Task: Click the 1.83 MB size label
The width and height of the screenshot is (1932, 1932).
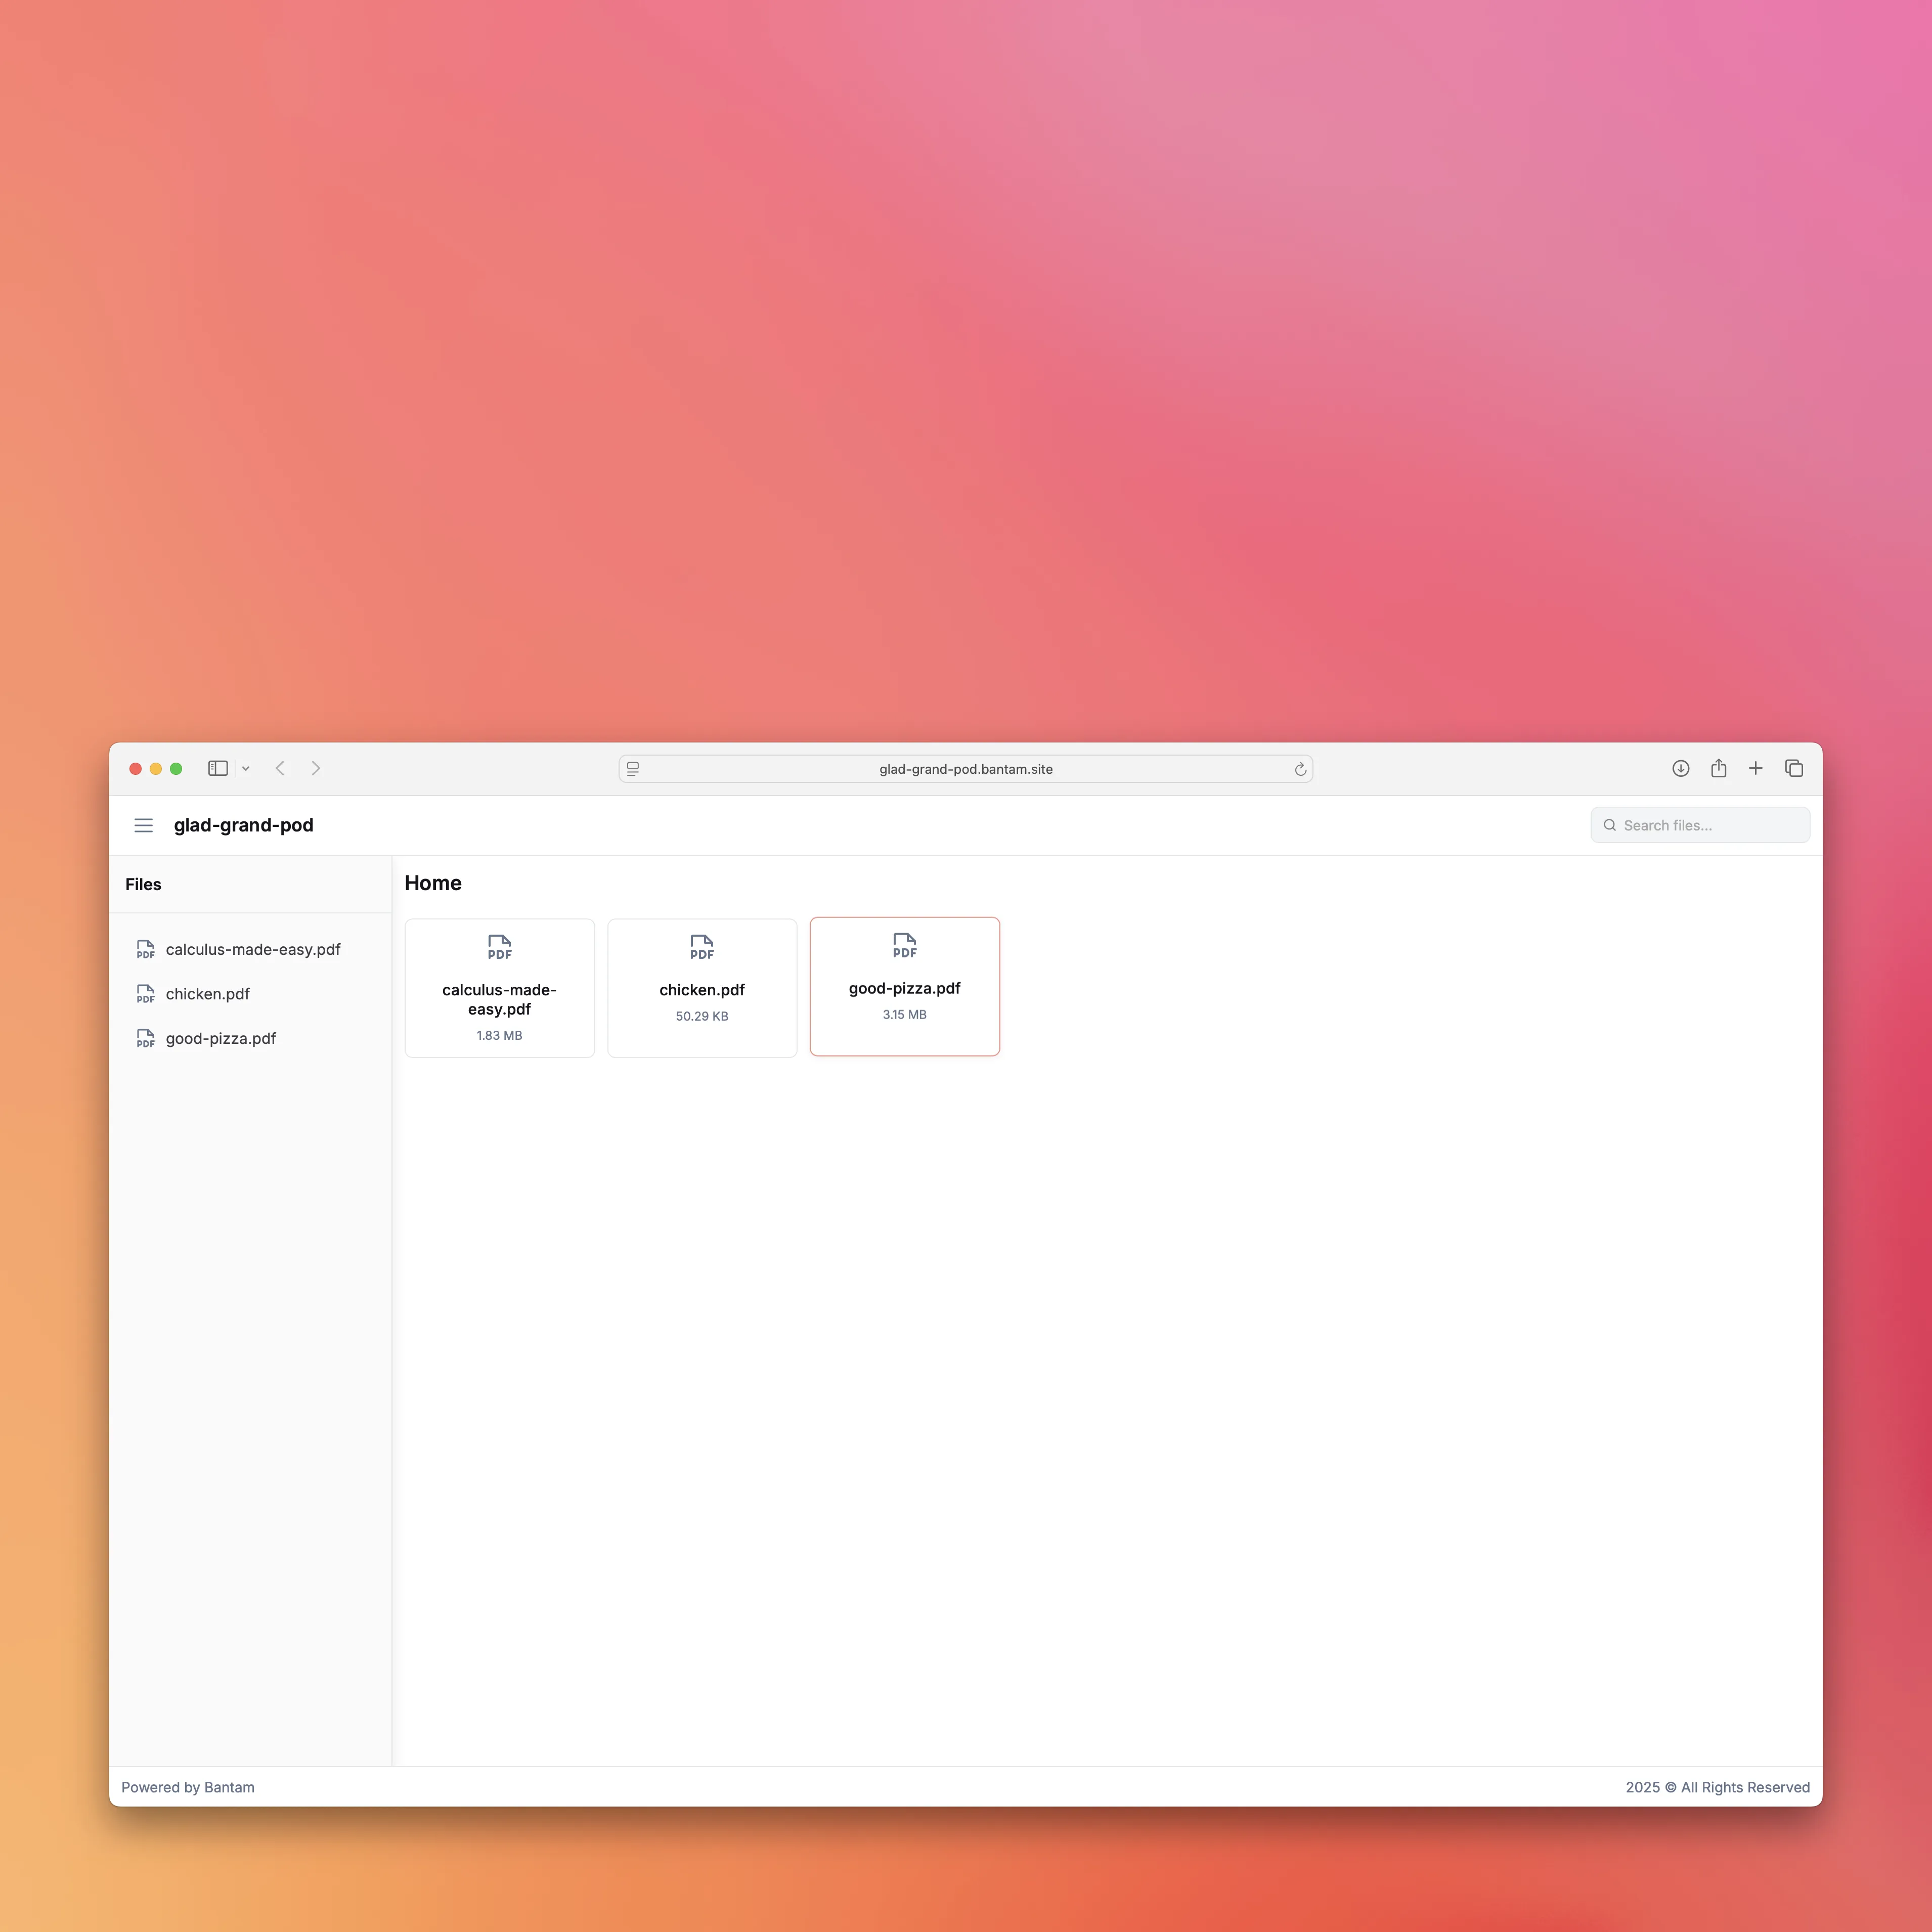Action: pos(500,1035)
